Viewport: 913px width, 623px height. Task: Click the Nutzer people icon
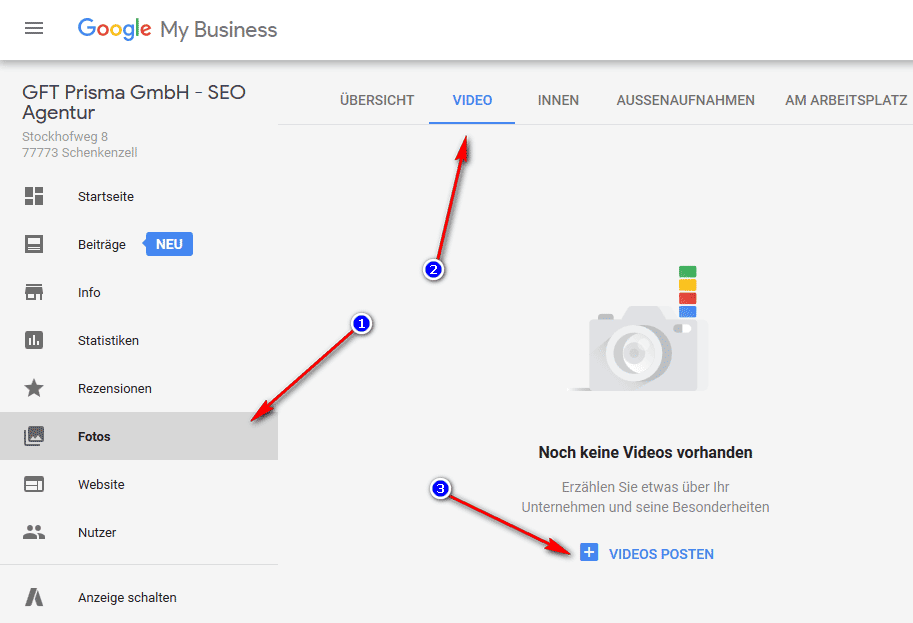34,532
